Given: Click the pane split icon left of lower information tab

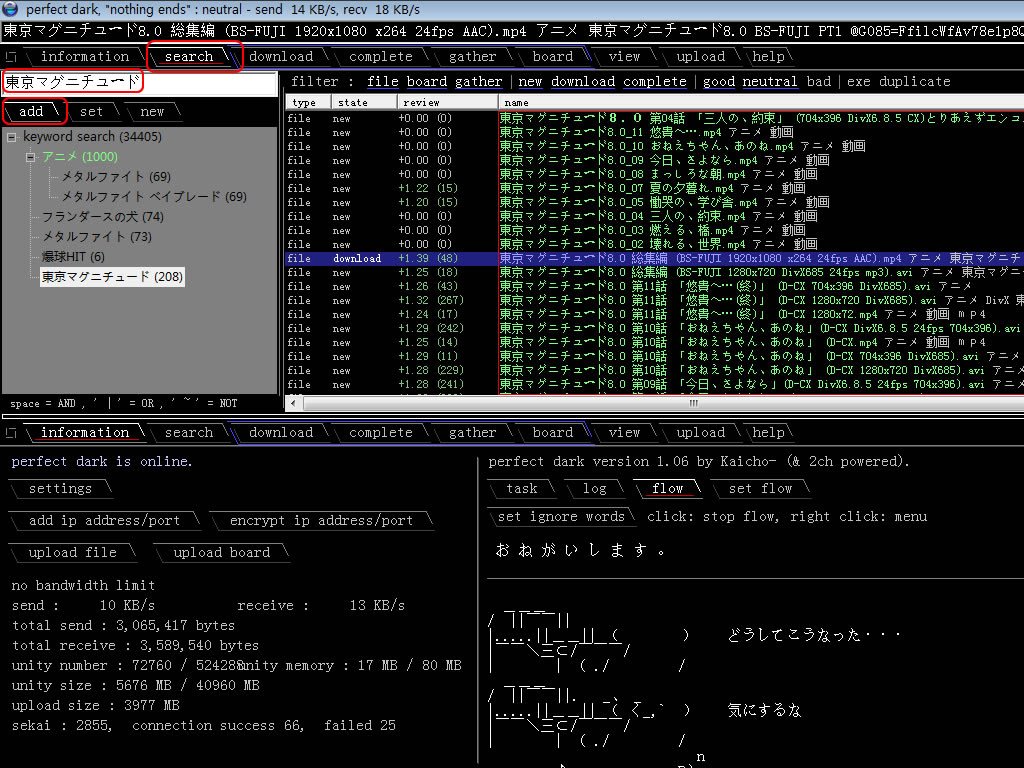Looking at the screenshot, I should point(11,432).
